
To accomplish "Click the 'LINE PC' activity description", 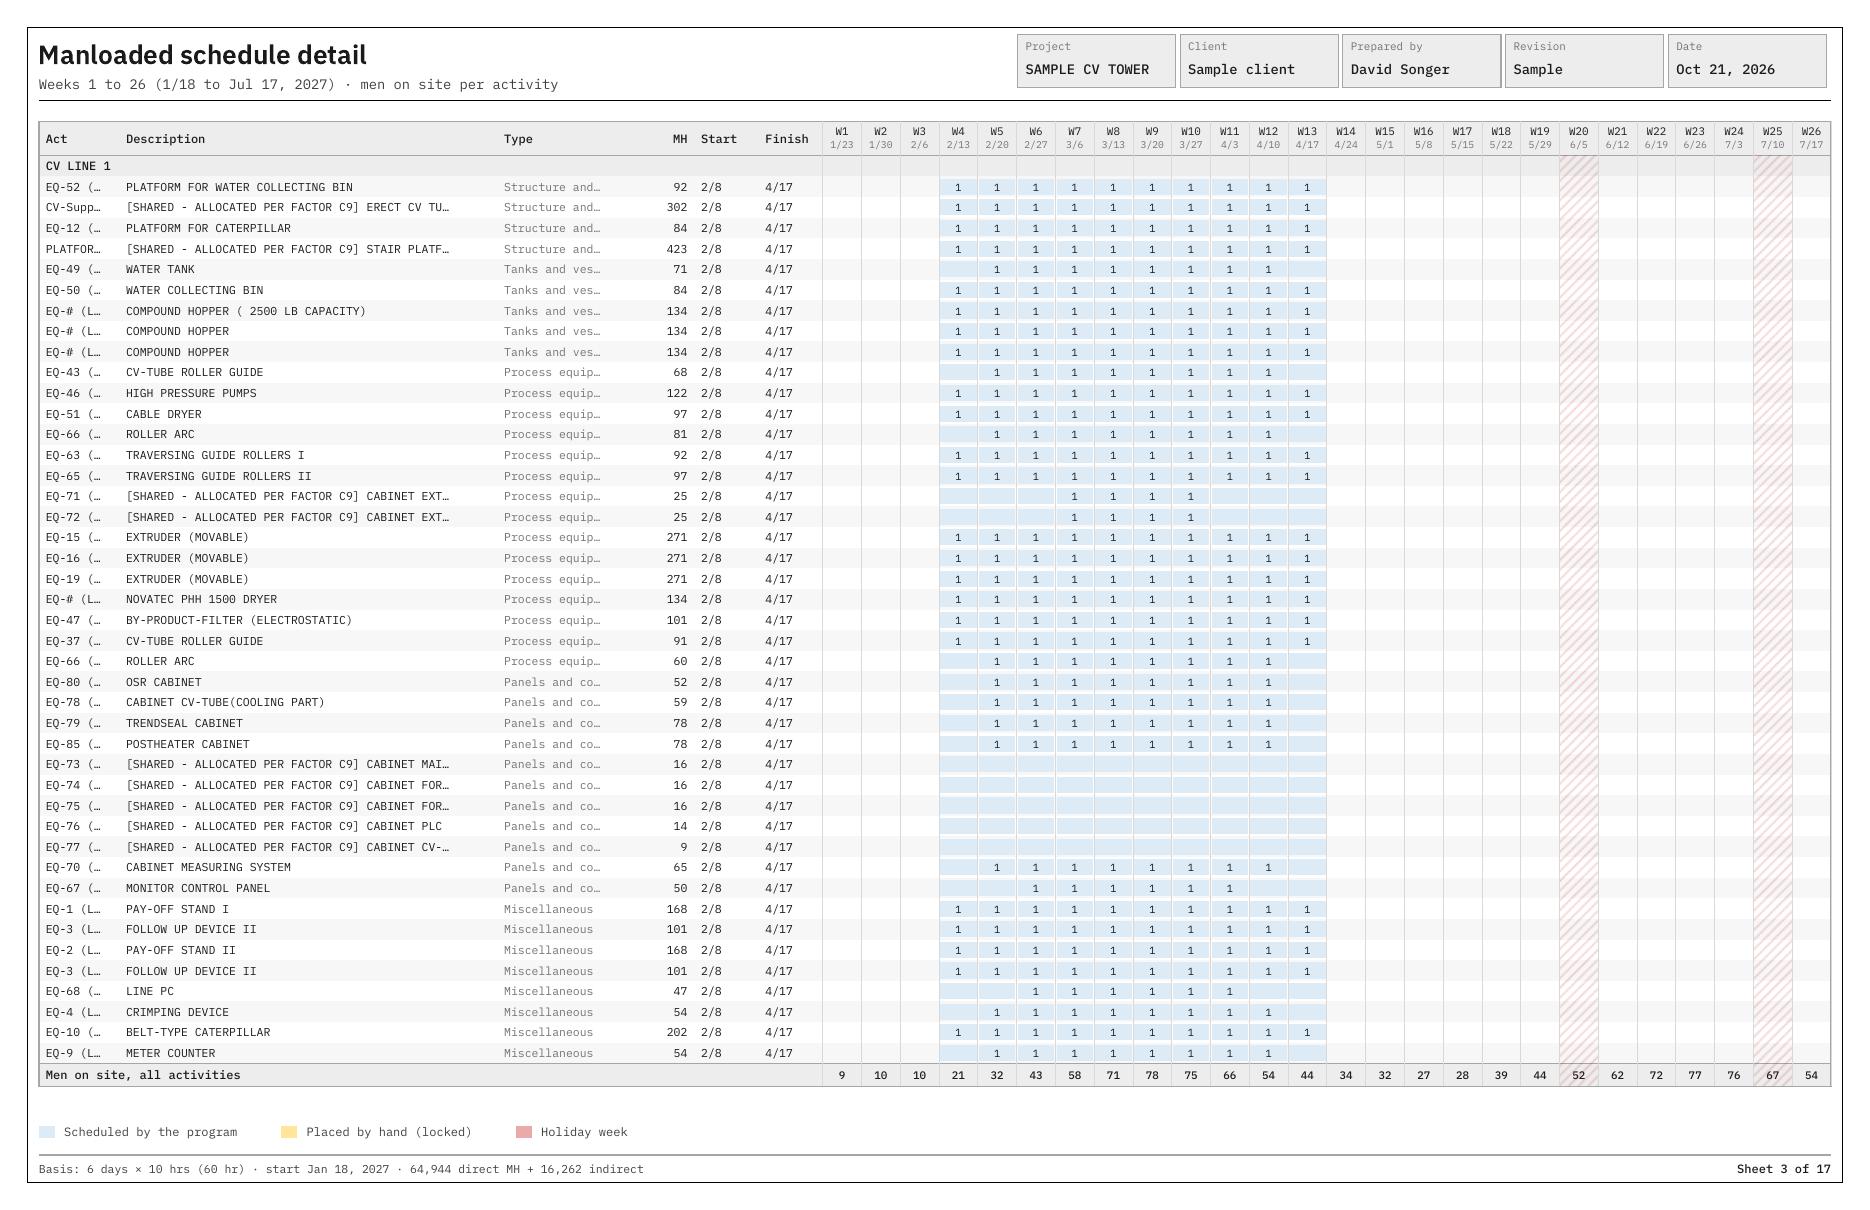I will point(150,991).
